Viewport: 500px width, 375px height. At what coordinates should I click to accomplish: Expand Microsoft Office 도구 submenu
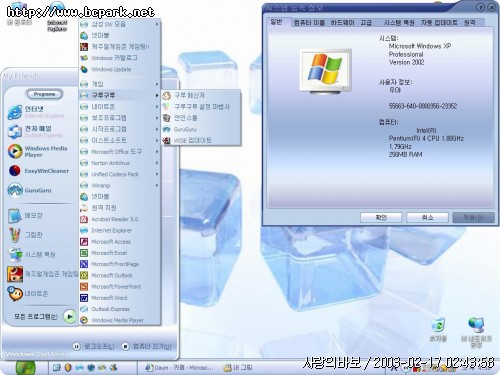pyautogui.click(x=119, y=152)
